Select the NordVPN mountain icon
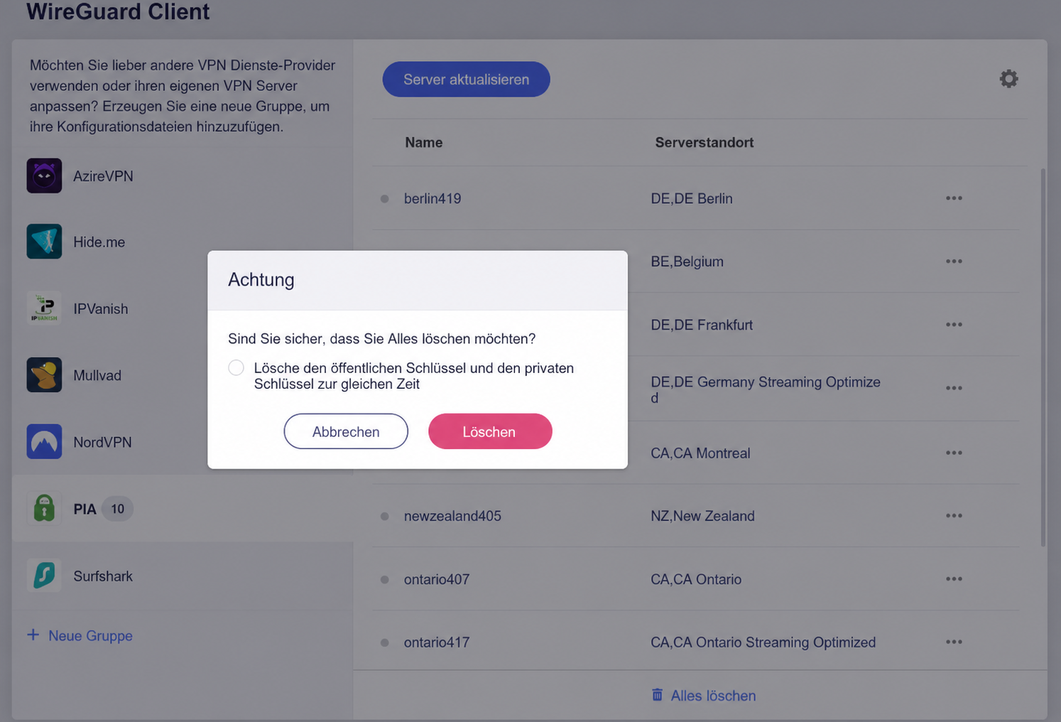The image size is (1061, 722). (44, 442)
